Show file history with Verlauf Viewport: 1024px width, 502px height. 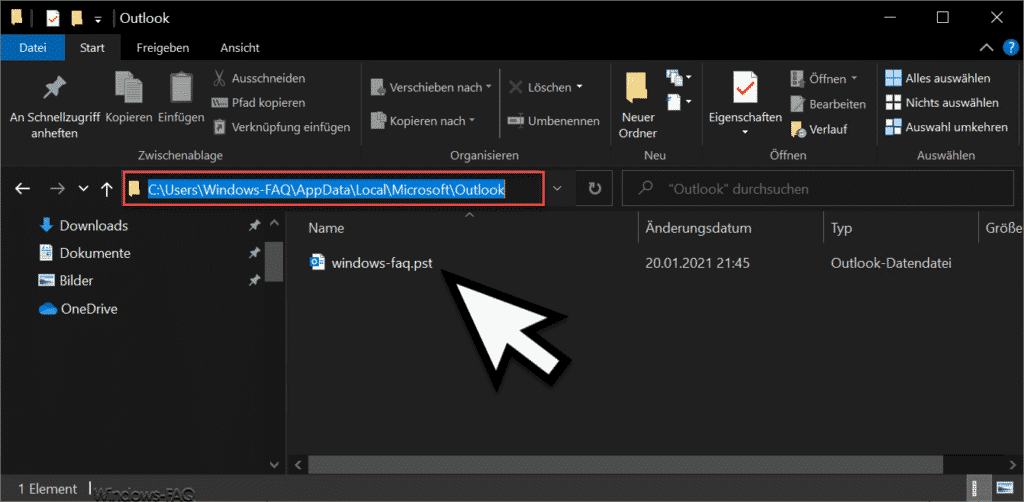click(x=819, y=129)
